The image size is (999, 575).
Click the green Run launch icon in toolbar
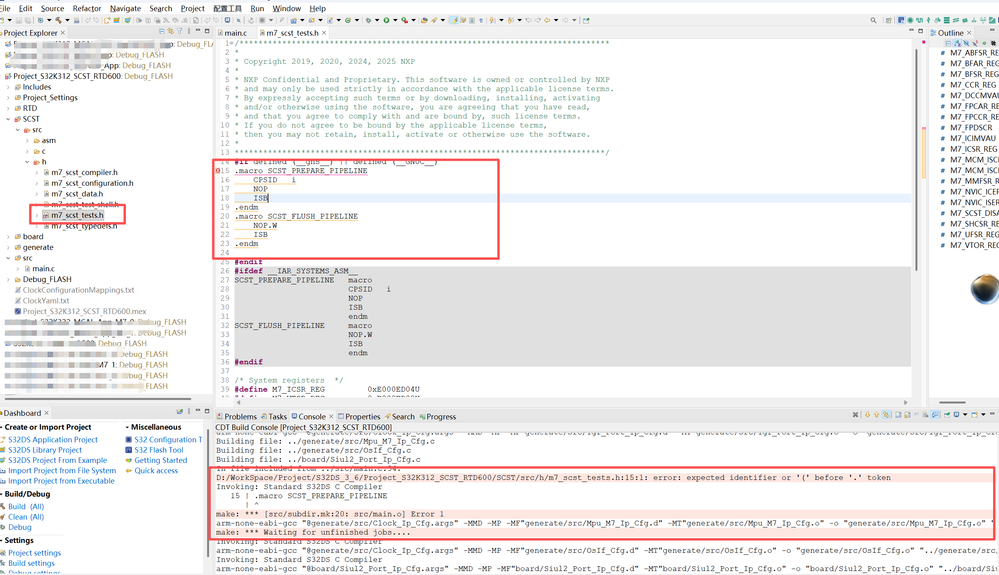[x=386, y=20]
